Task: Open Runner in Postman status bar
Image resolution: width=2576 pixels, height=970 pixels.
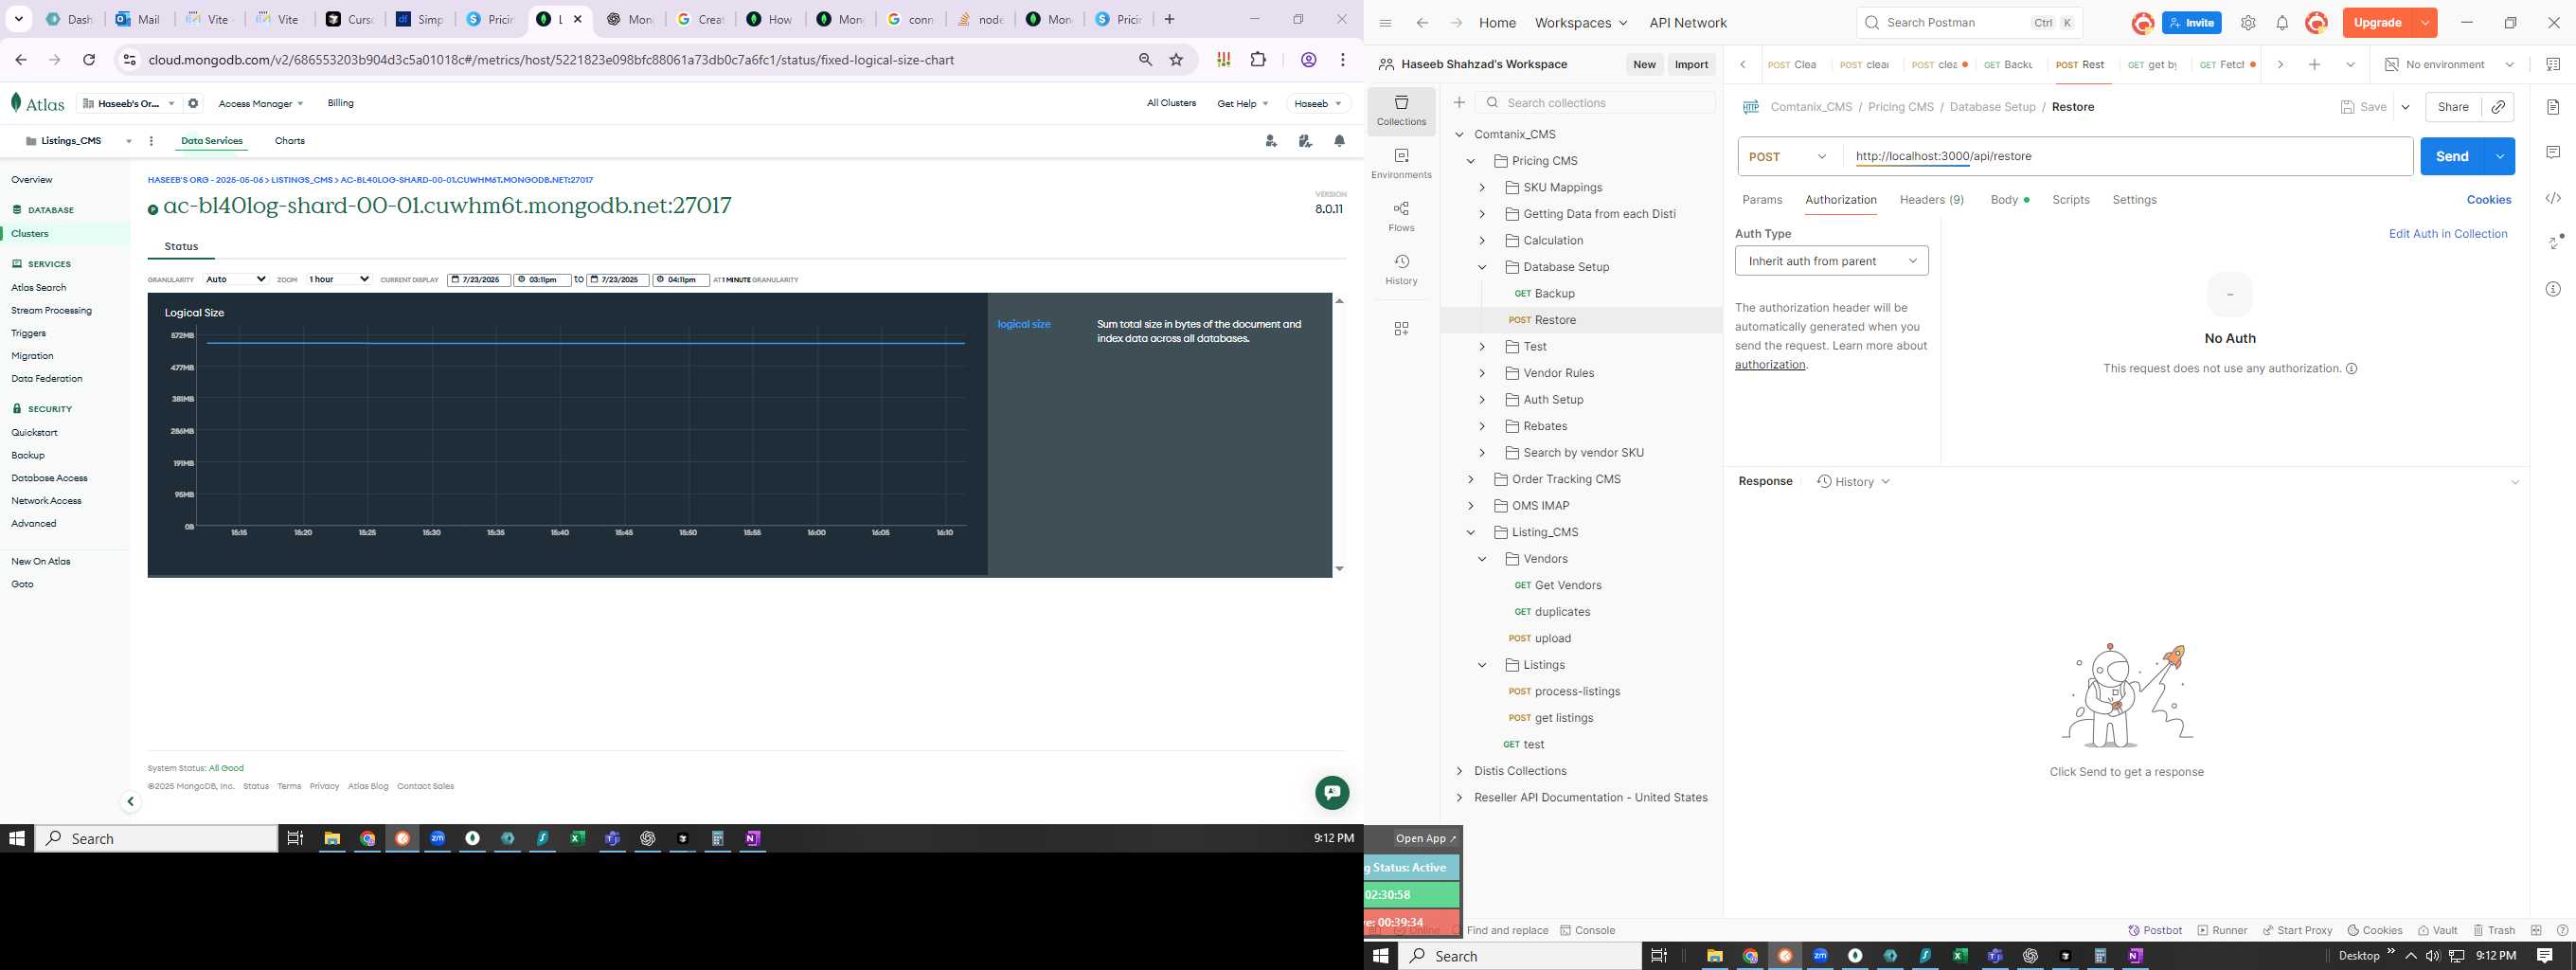Action: (x=2222, y=930)
